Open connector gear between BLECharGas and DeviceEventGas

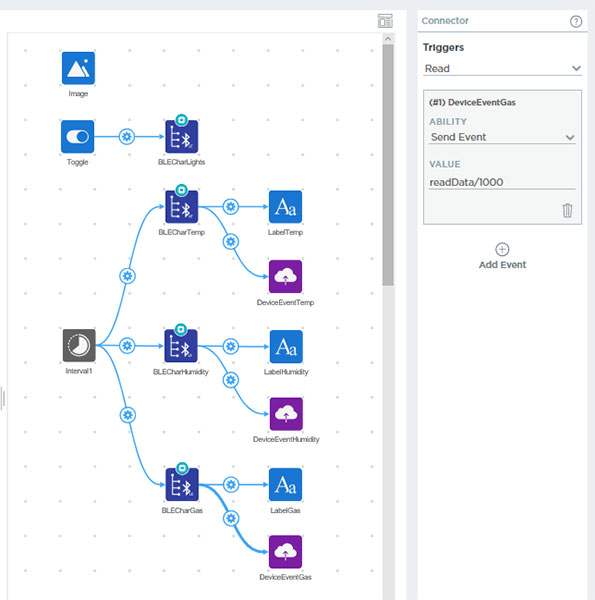(231, 518)
